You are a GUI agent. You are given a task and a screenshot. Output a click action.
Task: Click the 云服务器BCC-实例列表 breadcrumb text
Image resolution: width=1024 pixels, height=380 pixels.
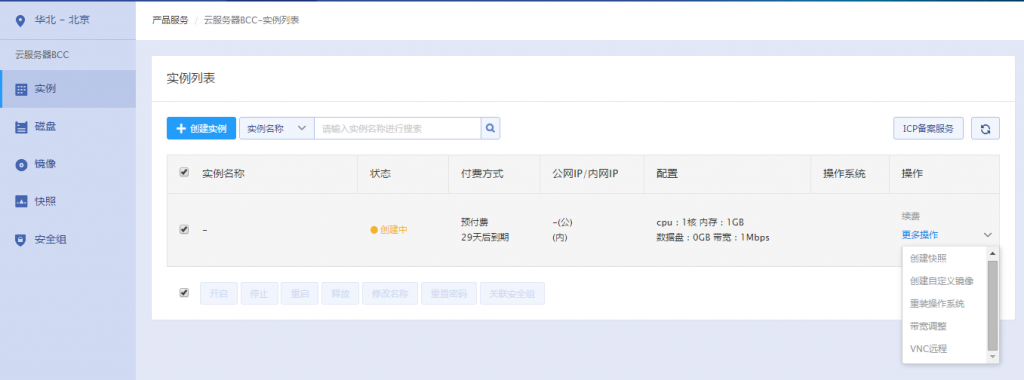pyautogui.click(x=251, y=20)
